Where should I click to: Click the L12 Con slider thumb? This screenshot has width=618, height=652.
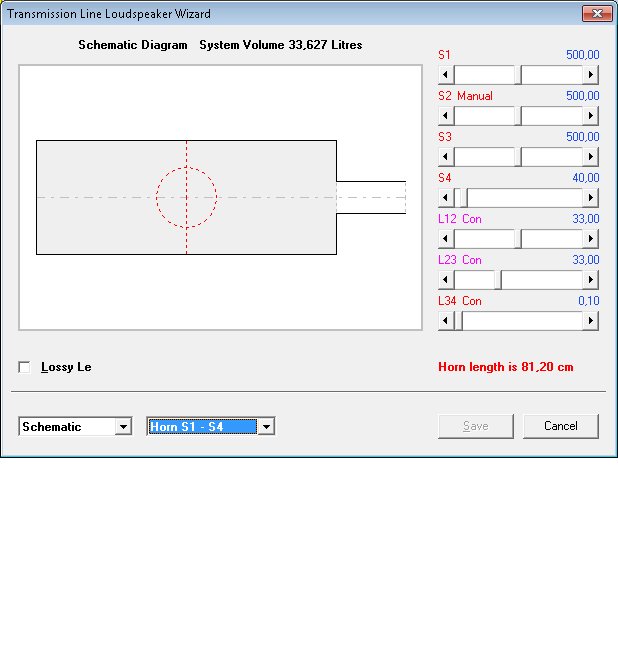coord(518,239)
